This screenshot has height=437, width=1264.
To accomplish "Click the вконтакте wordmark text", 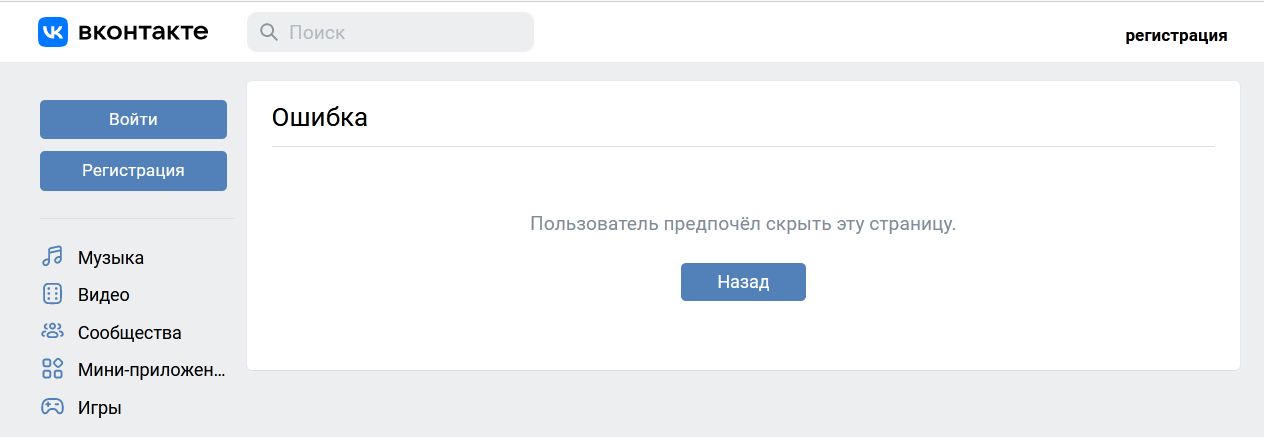I will click(142, 32).
